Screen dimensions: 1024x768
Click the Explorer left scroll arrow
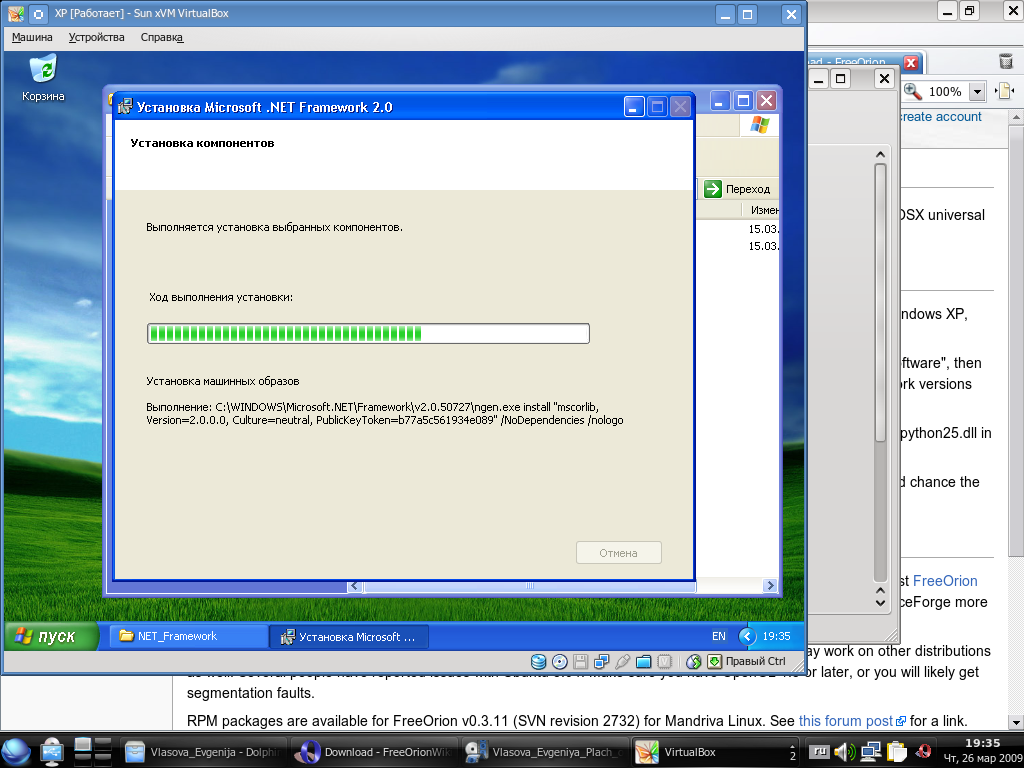354,586
